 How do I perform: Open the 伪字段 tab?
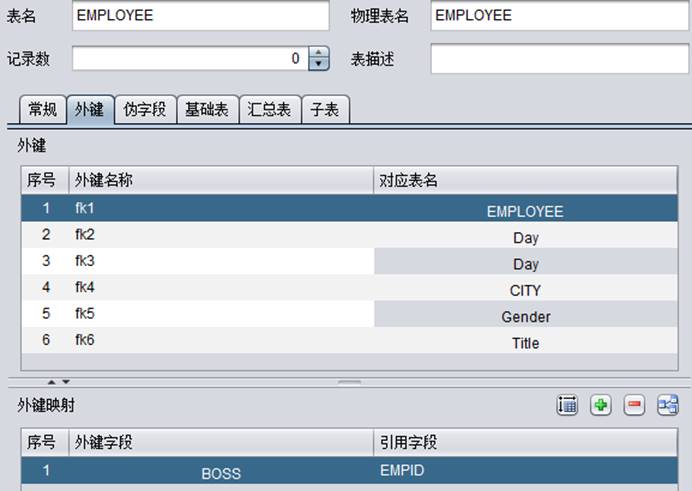point(146,110)
